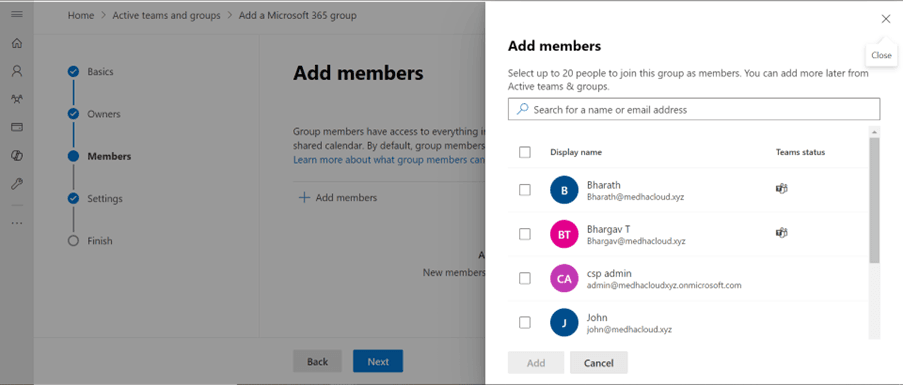Click the name Bharath in list
The image size is (903, 385).
[x=604, y=185]
